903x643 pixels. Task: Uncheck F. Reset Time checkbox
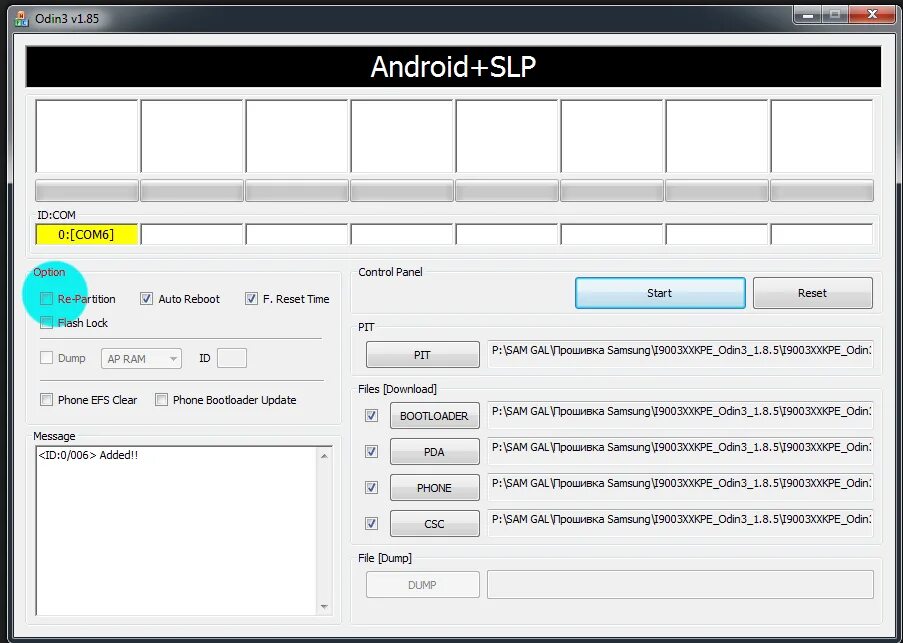(x=251, y=299)
